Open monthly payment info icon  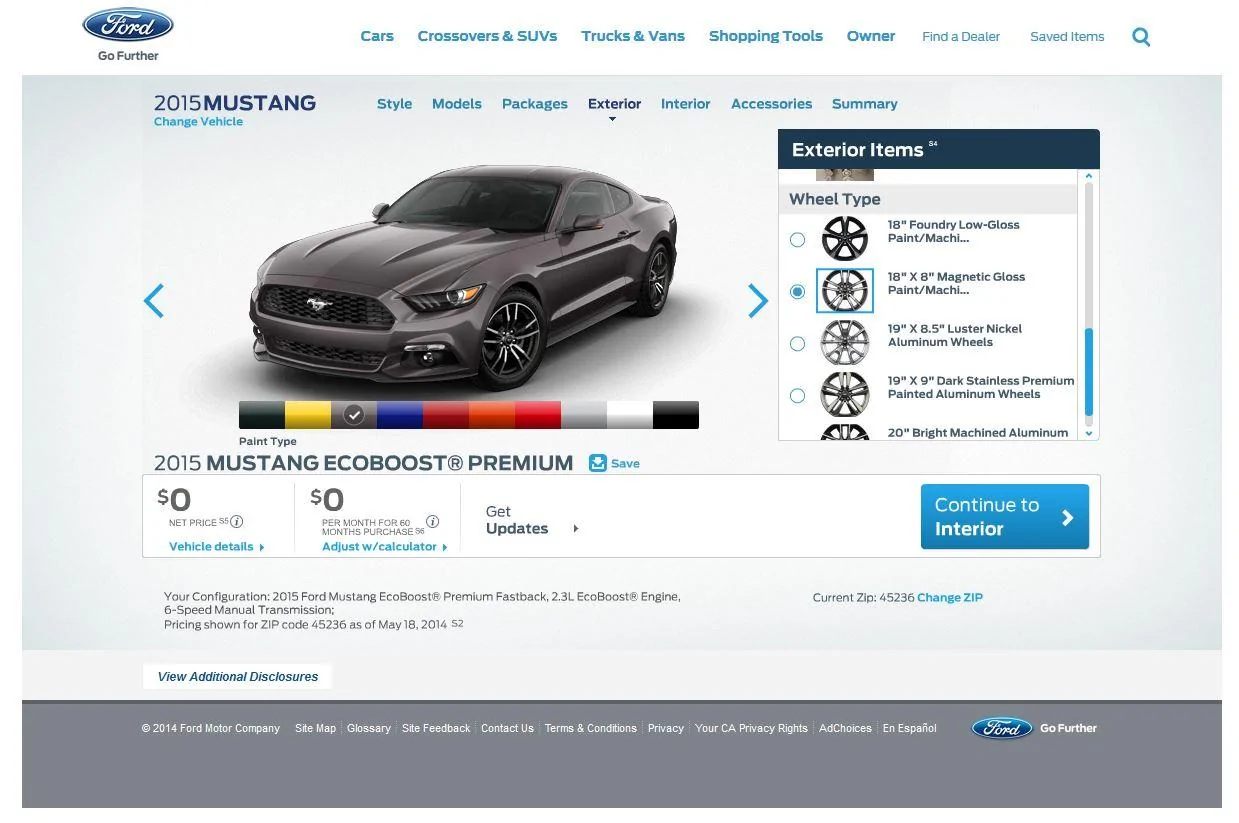pyautogui.click(x=433, y=521)
